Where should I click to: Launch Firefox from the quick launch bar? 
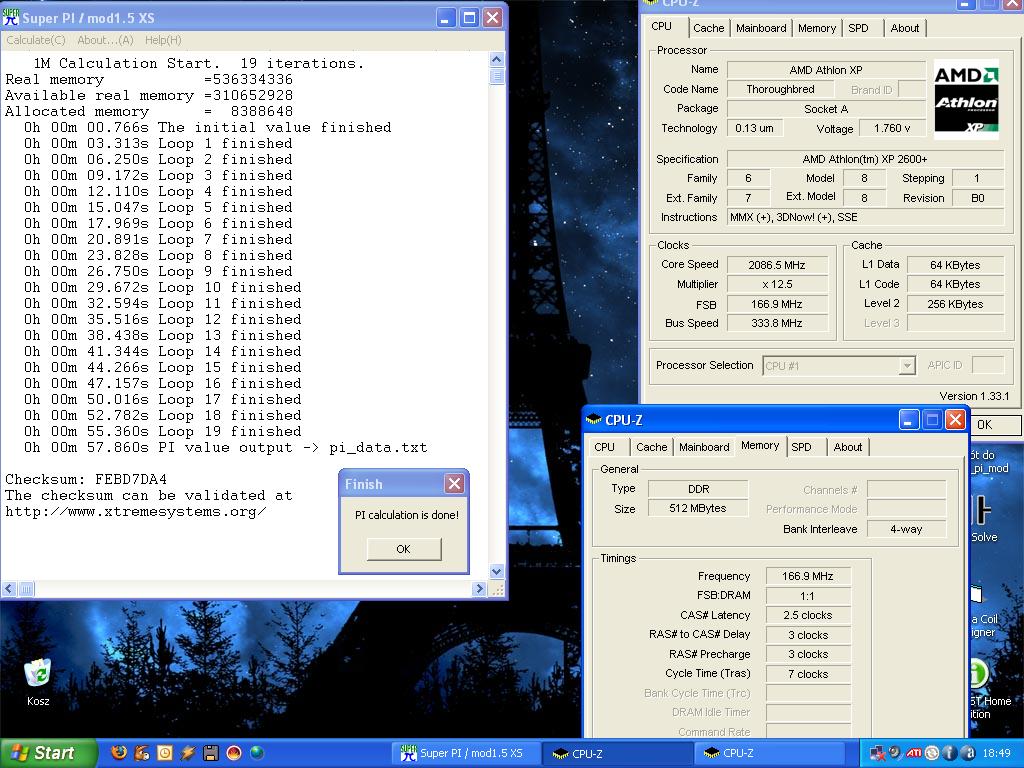[119, 753]
